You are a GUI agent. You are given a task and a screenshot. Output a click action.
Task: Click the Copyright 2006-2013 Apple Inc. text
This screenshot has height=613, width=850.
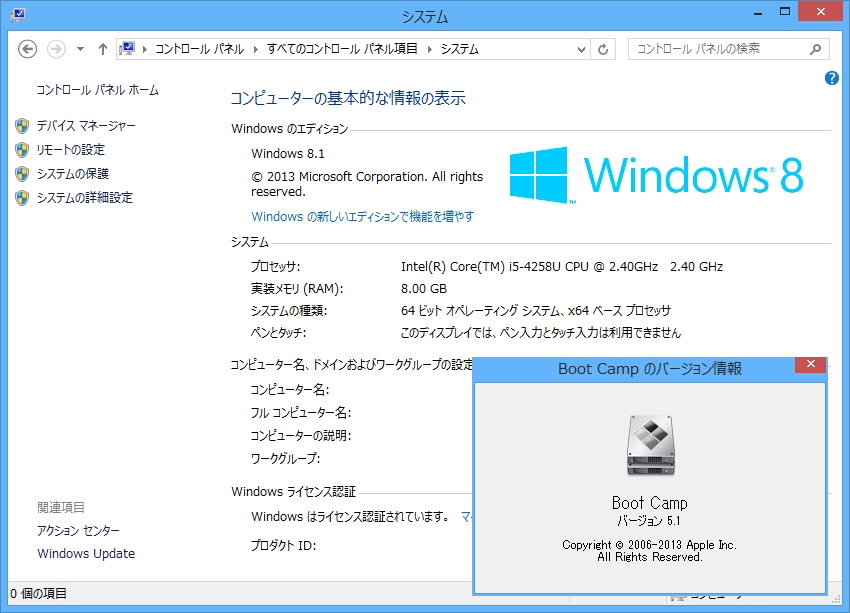click(649, 545)
